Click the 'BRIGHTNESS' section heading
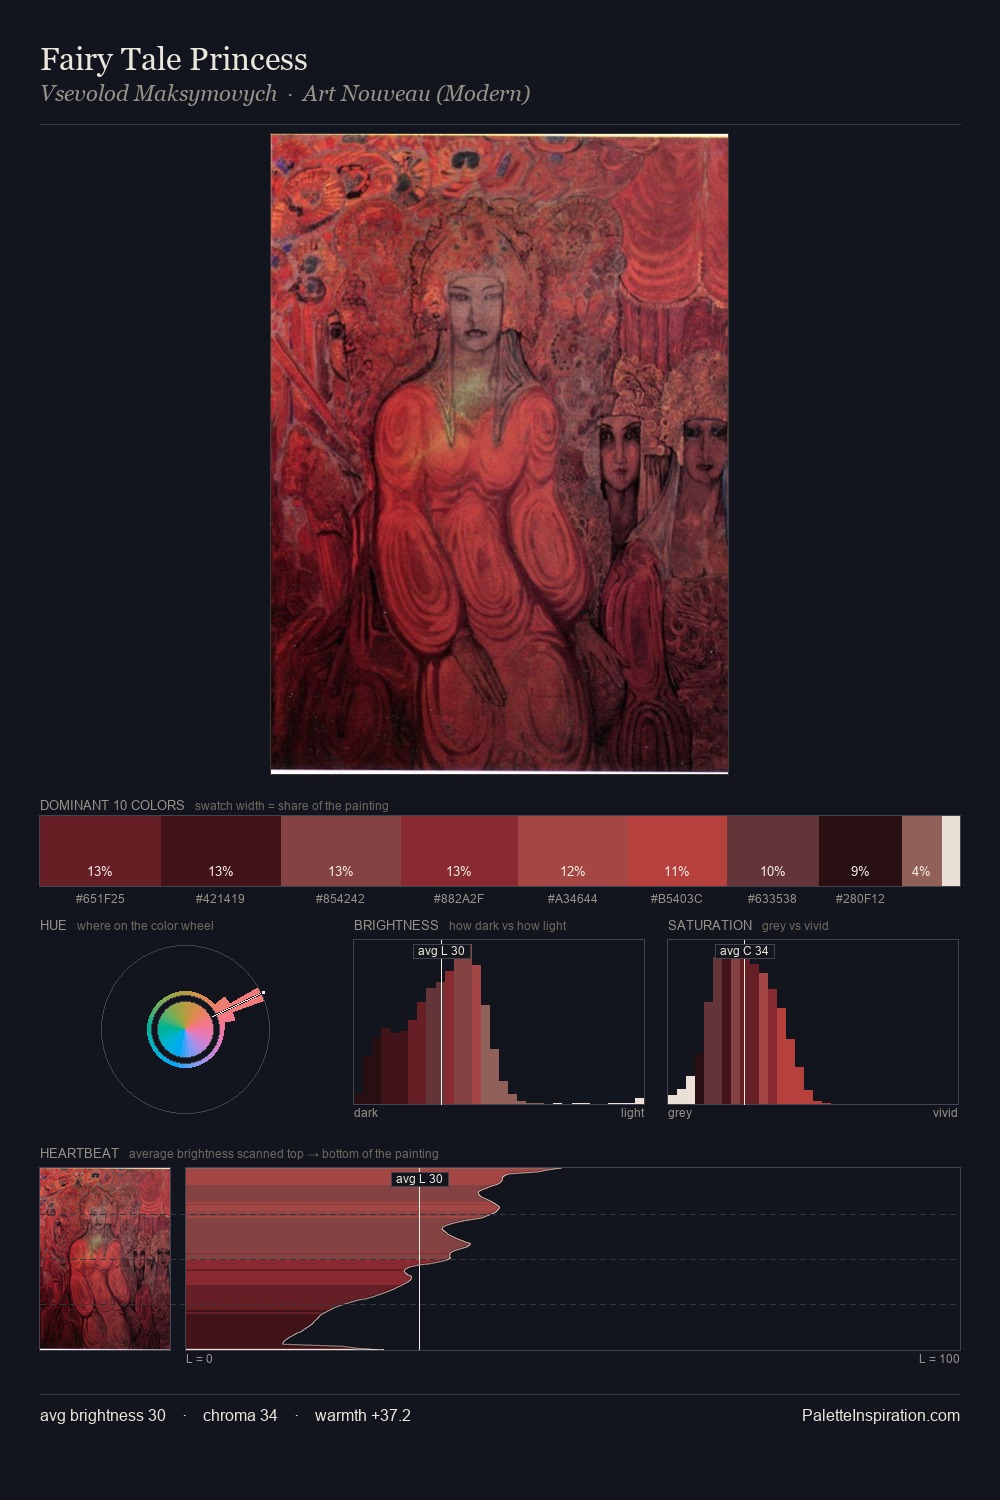The width and height of the screenshot is (1000, 1500). (x=396, y=925)
